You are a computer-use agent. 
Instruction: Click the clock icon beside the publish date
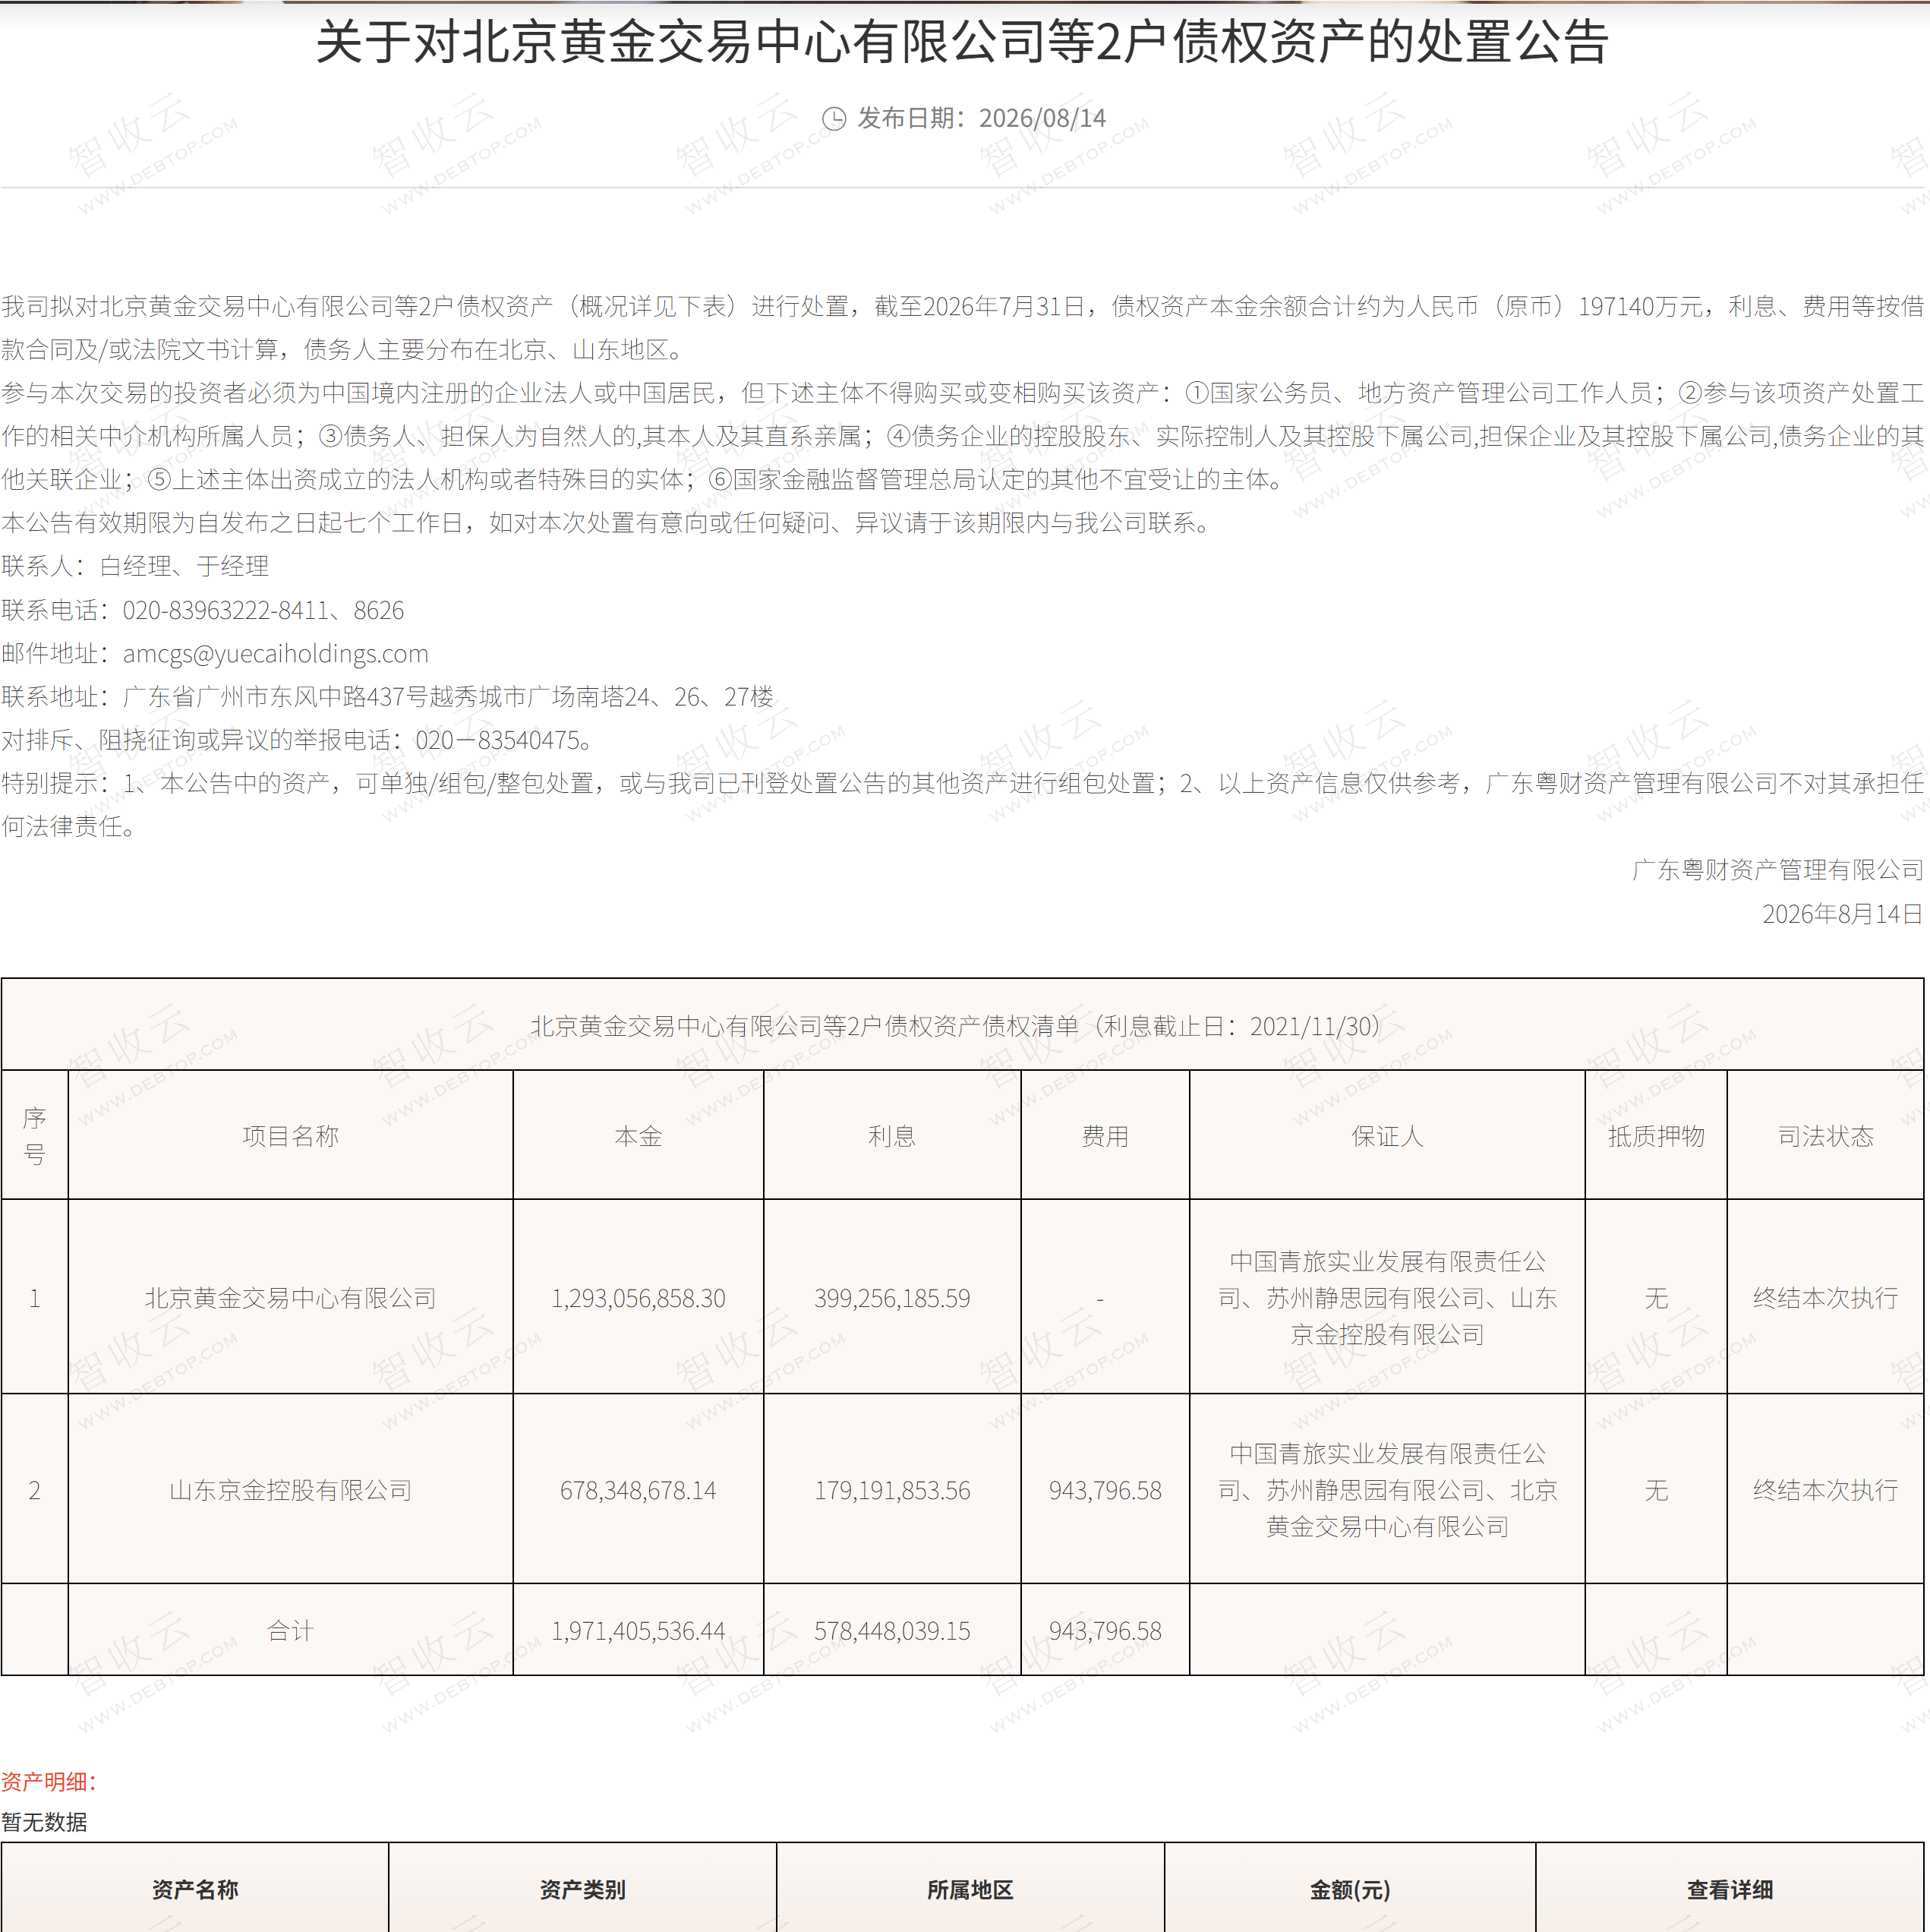click(x=834, y=119)
